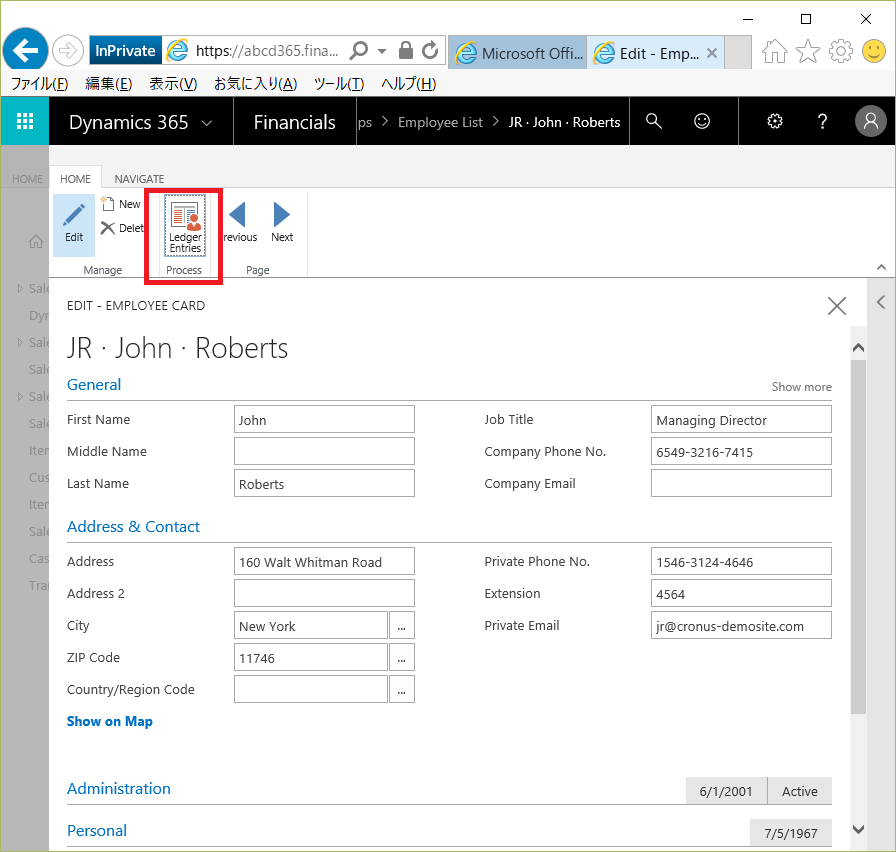Screen dimensions: 896x852
Task: Go to Next employee record
Action: 282,223
